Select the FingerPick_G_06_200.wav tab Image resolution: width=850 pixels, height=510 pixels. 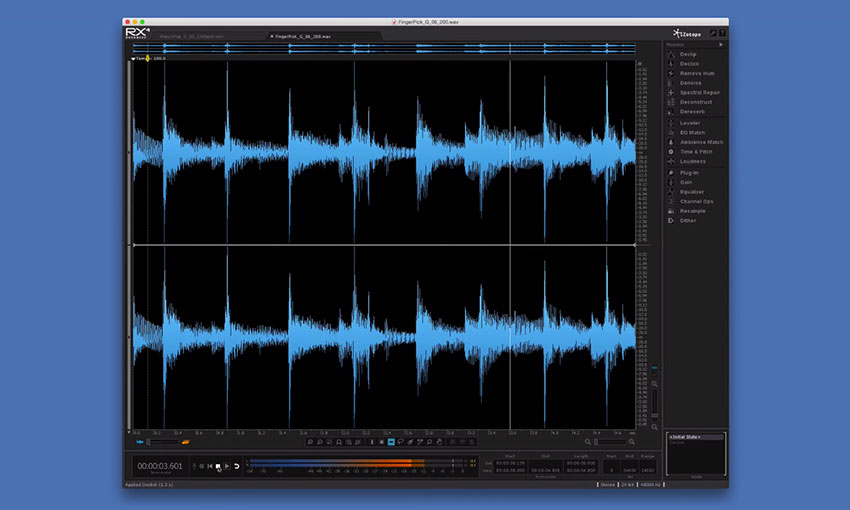pyautogui.click(x=303, y=36)
